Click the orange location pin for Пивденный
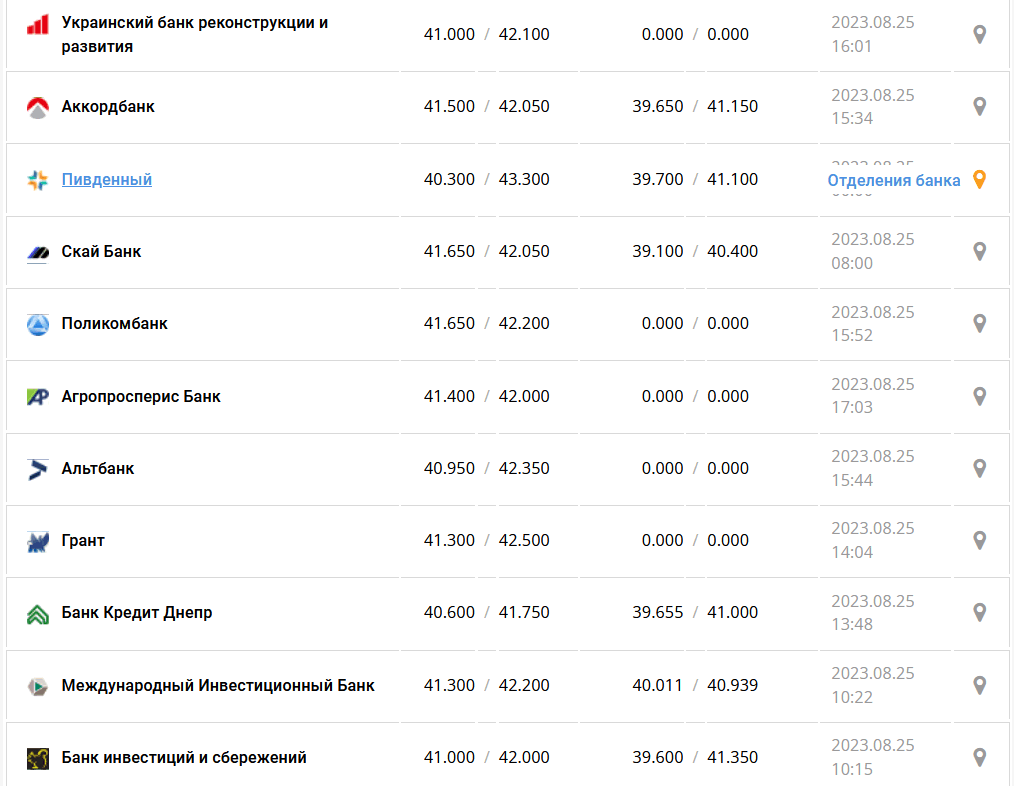The width and height of the screenshot is (1014, 786). [980, 180]
